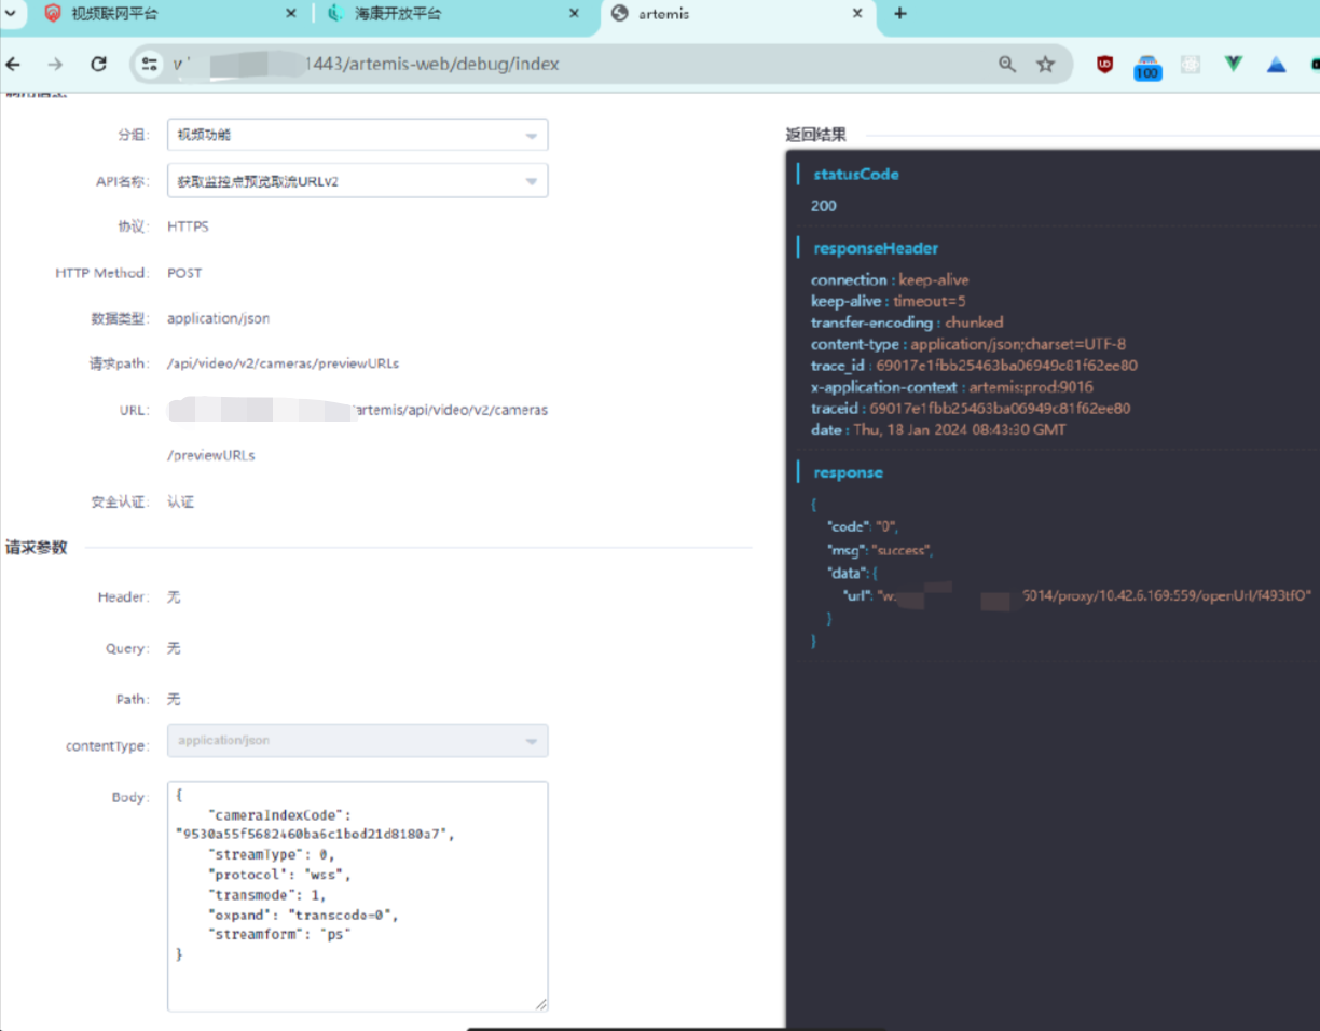Click the traceid header line

pyautogui.click(x=970, y=408)
